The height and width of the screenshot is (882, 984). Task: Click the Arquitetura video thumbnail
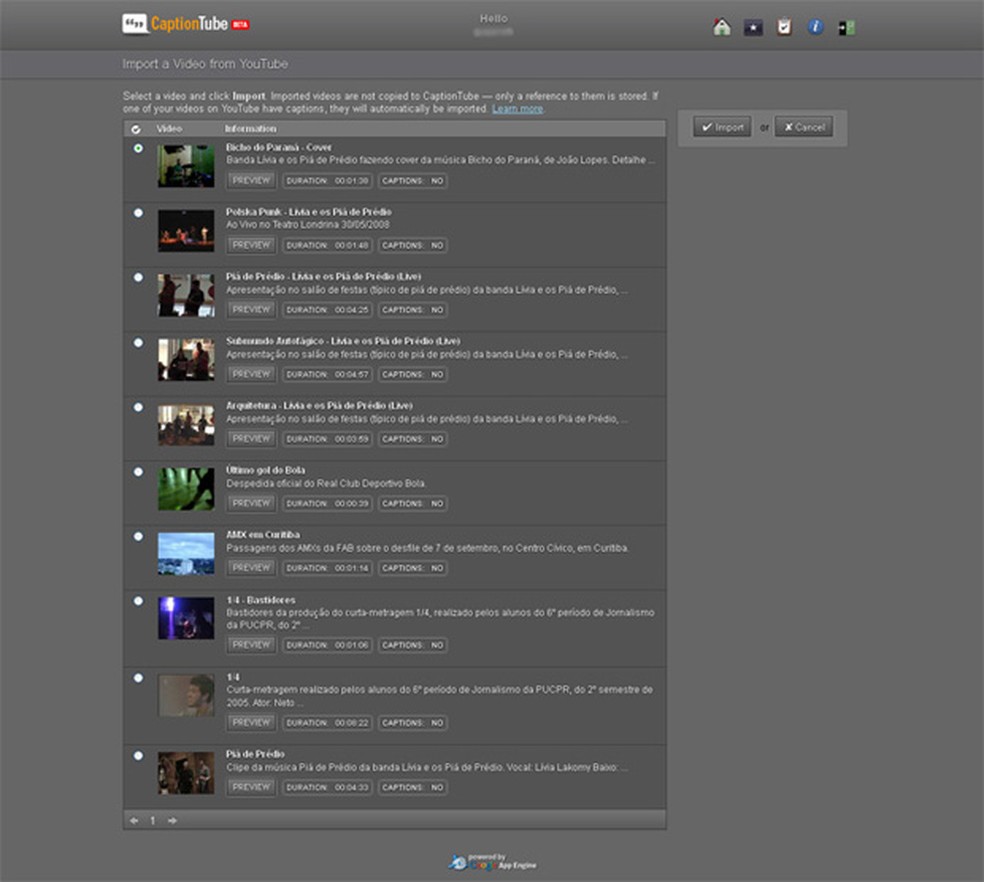pos(186,425)
